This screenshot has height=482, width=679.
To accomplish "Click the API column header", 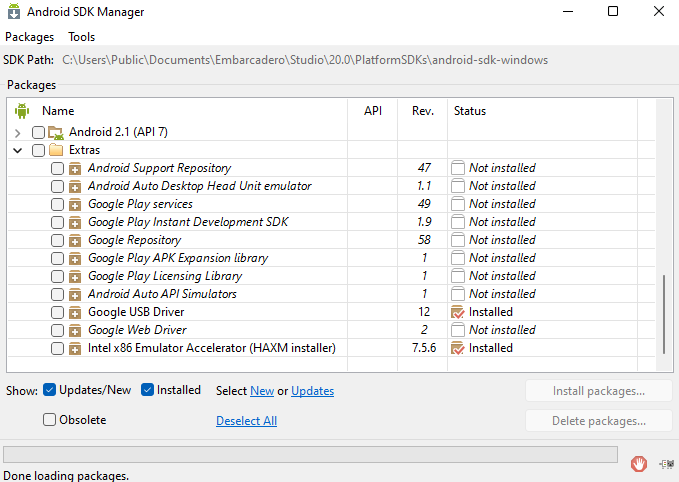I will click(373, 111).
